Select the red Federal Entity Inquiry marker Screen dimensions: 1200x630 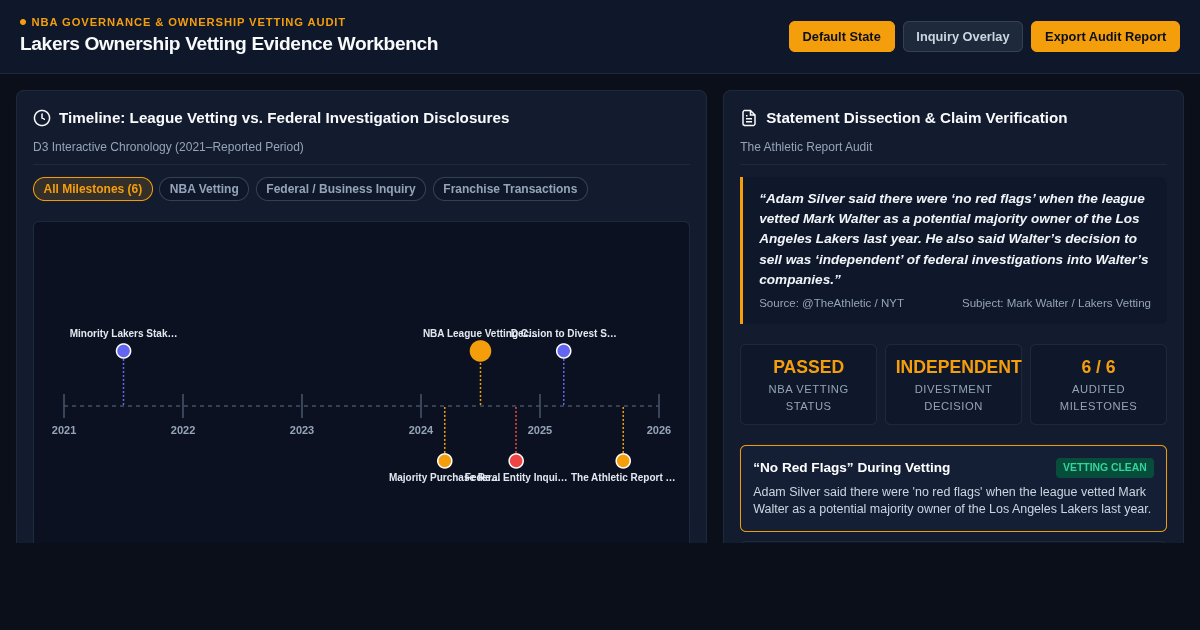[516, 461]
